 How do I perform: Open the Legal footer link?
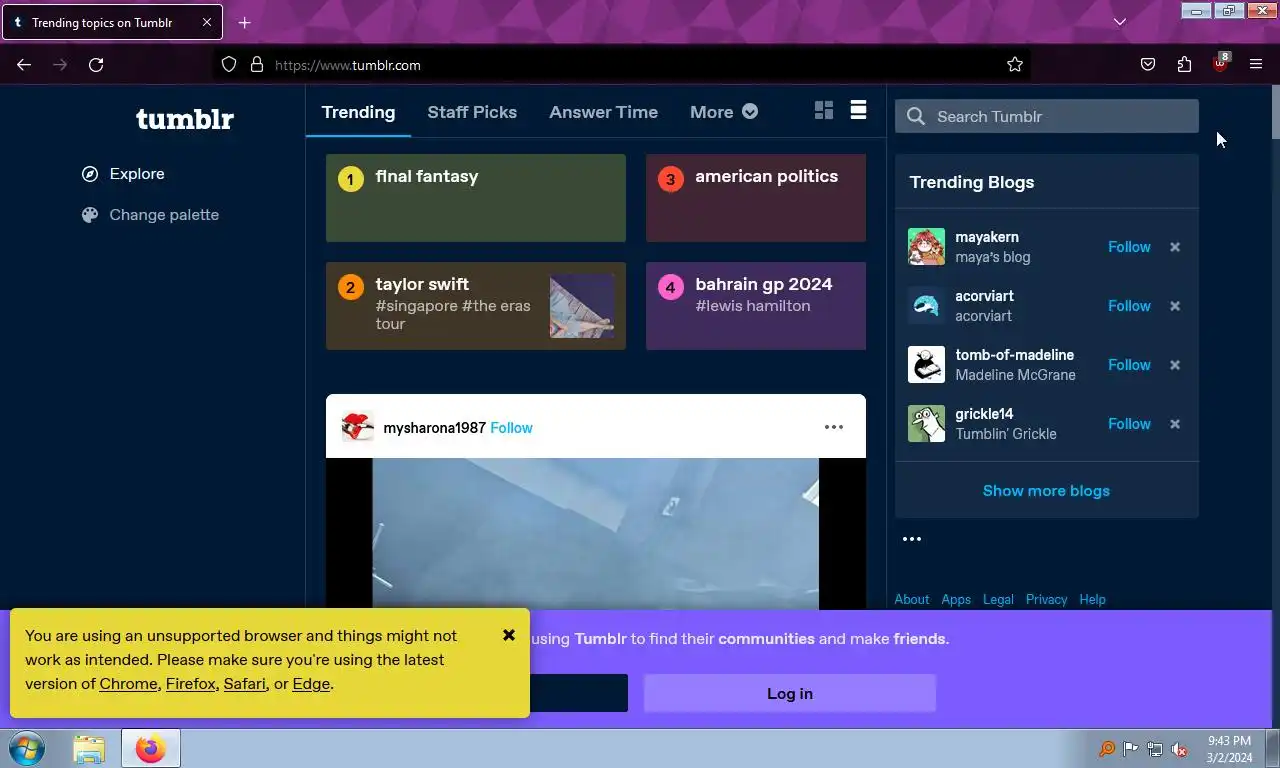pyautogui.click(x=998, y=599)
